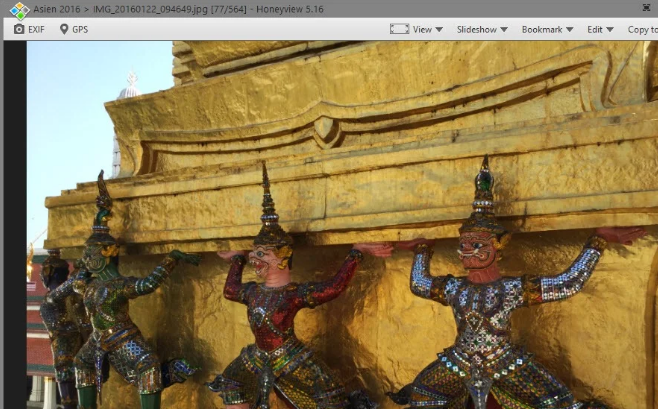658x409 pixels.
Task: Click the displayed temple photo
Action: 342,225
